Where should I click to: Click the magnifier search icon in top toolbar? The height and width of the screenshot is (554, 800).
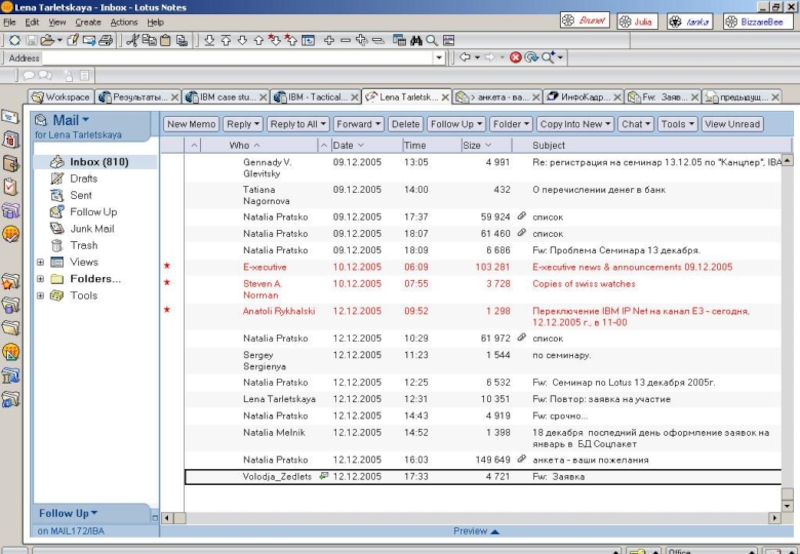coord(431,40)
